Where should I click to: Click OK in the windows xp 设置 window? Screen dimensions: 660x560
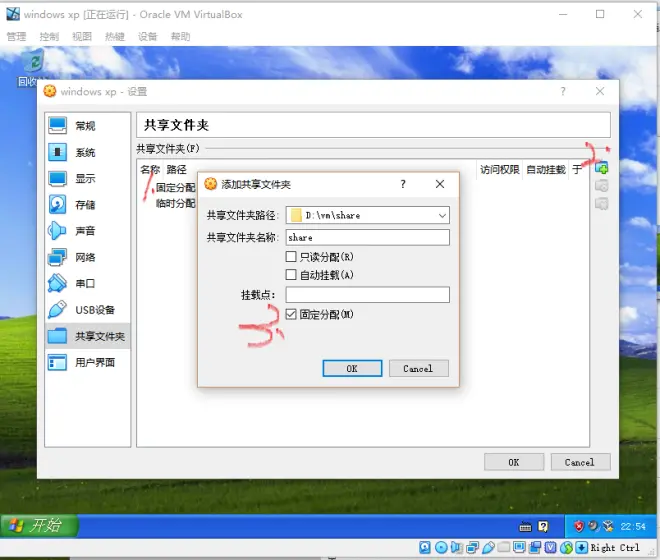click(x=514, y=462)
